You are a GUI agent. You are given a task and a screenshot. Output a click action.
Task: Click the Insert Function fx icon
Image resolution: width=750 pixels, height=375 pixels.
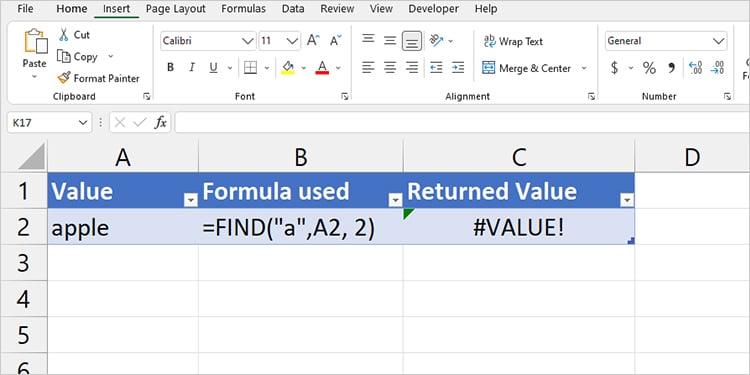[160, 123]
